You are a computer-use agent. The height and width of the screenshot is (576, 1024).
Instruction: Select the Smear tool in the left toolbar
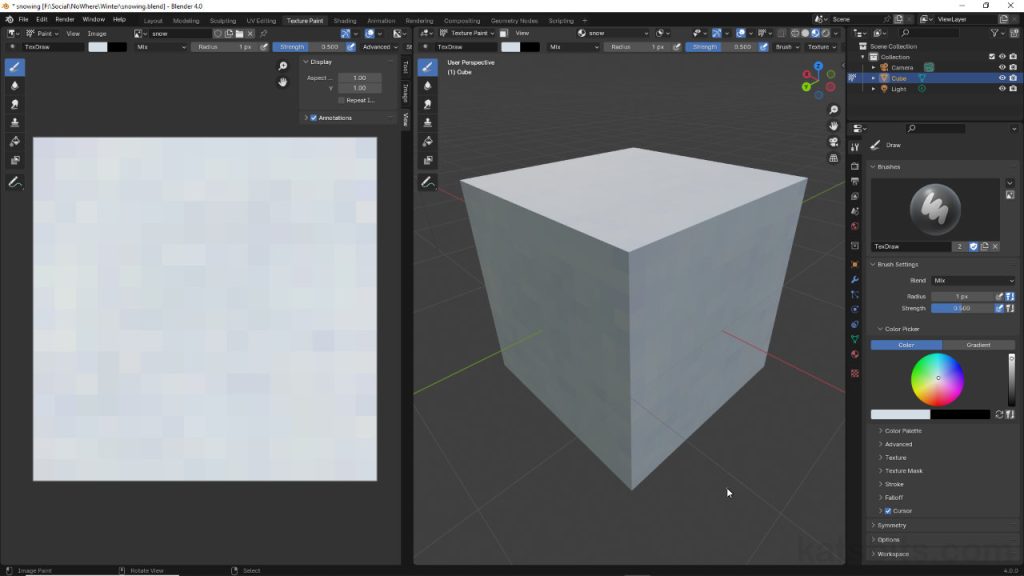point(13,104)
